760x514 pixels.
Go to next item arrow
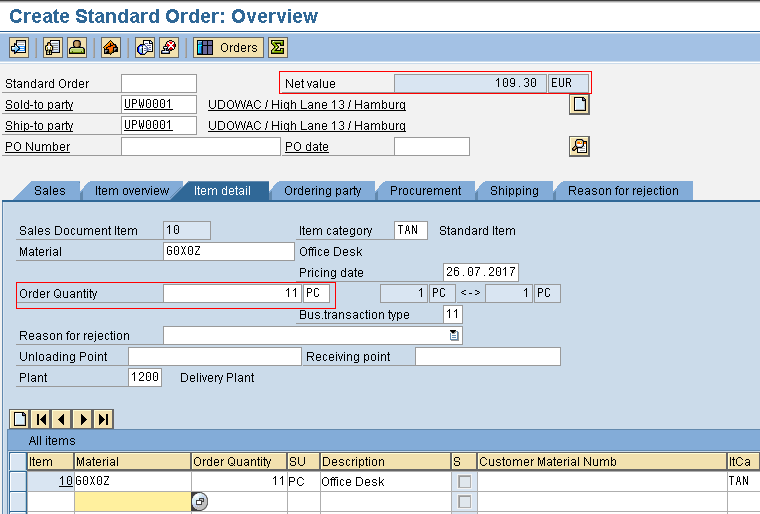tap(83, 419)
